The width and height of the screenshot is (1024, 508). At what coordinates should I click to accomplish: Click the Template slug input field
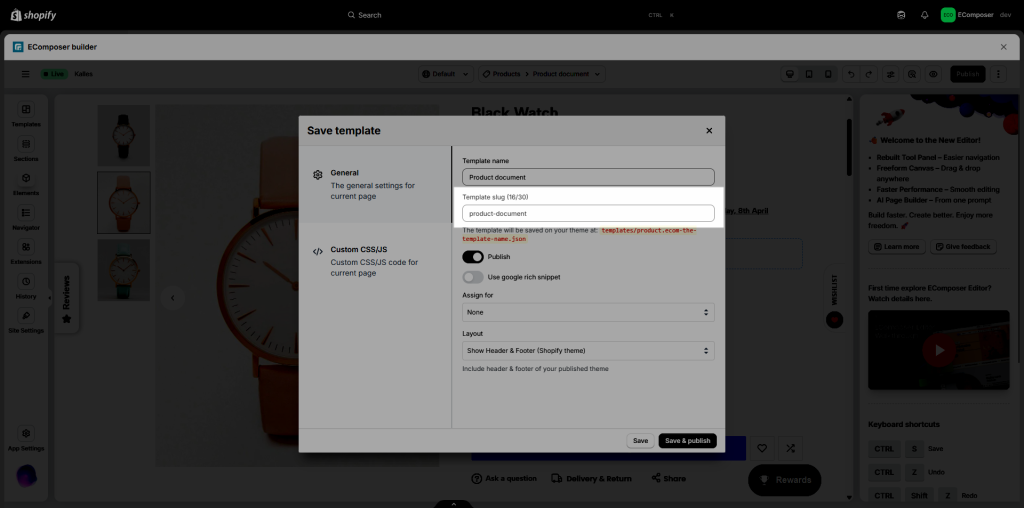[588, 213]
